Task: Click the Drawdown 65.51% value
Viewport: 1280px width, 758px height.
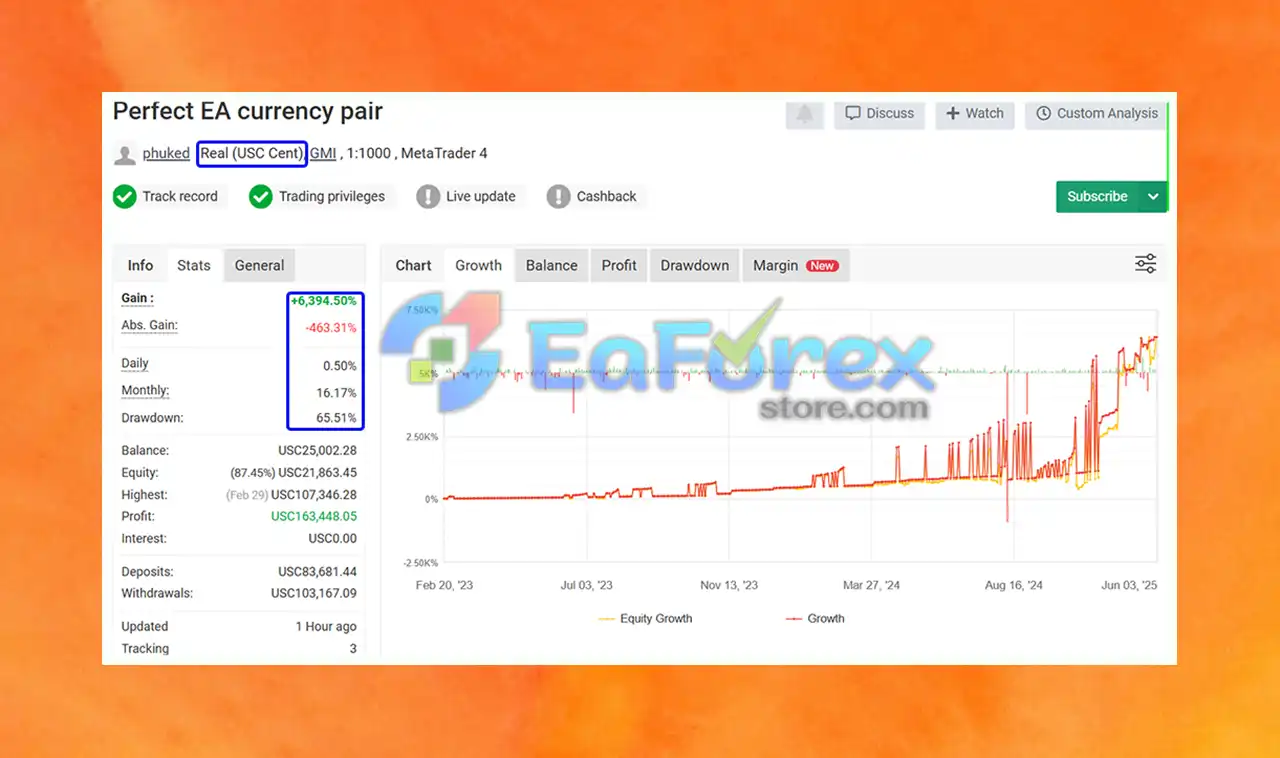Action: click(338, 418)
